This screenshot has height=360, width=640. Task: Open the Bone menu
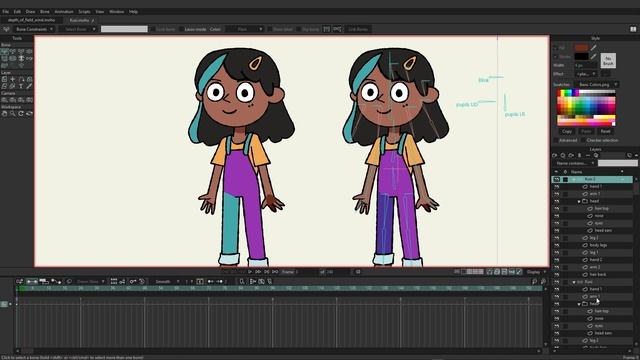44,12
